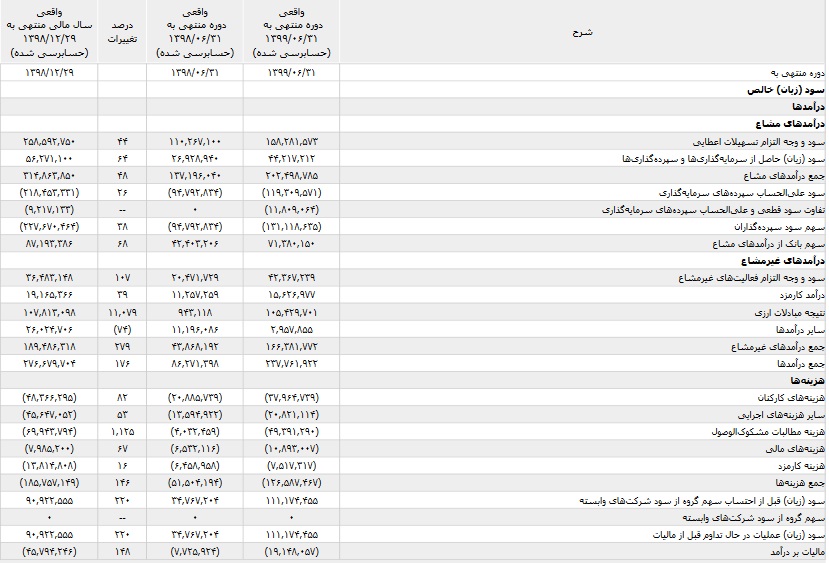Select value '(۱۱۹,۳۰۹,۵۷۱)'
The height and width of the screenshot is (563, 829).
pos(291,192)
